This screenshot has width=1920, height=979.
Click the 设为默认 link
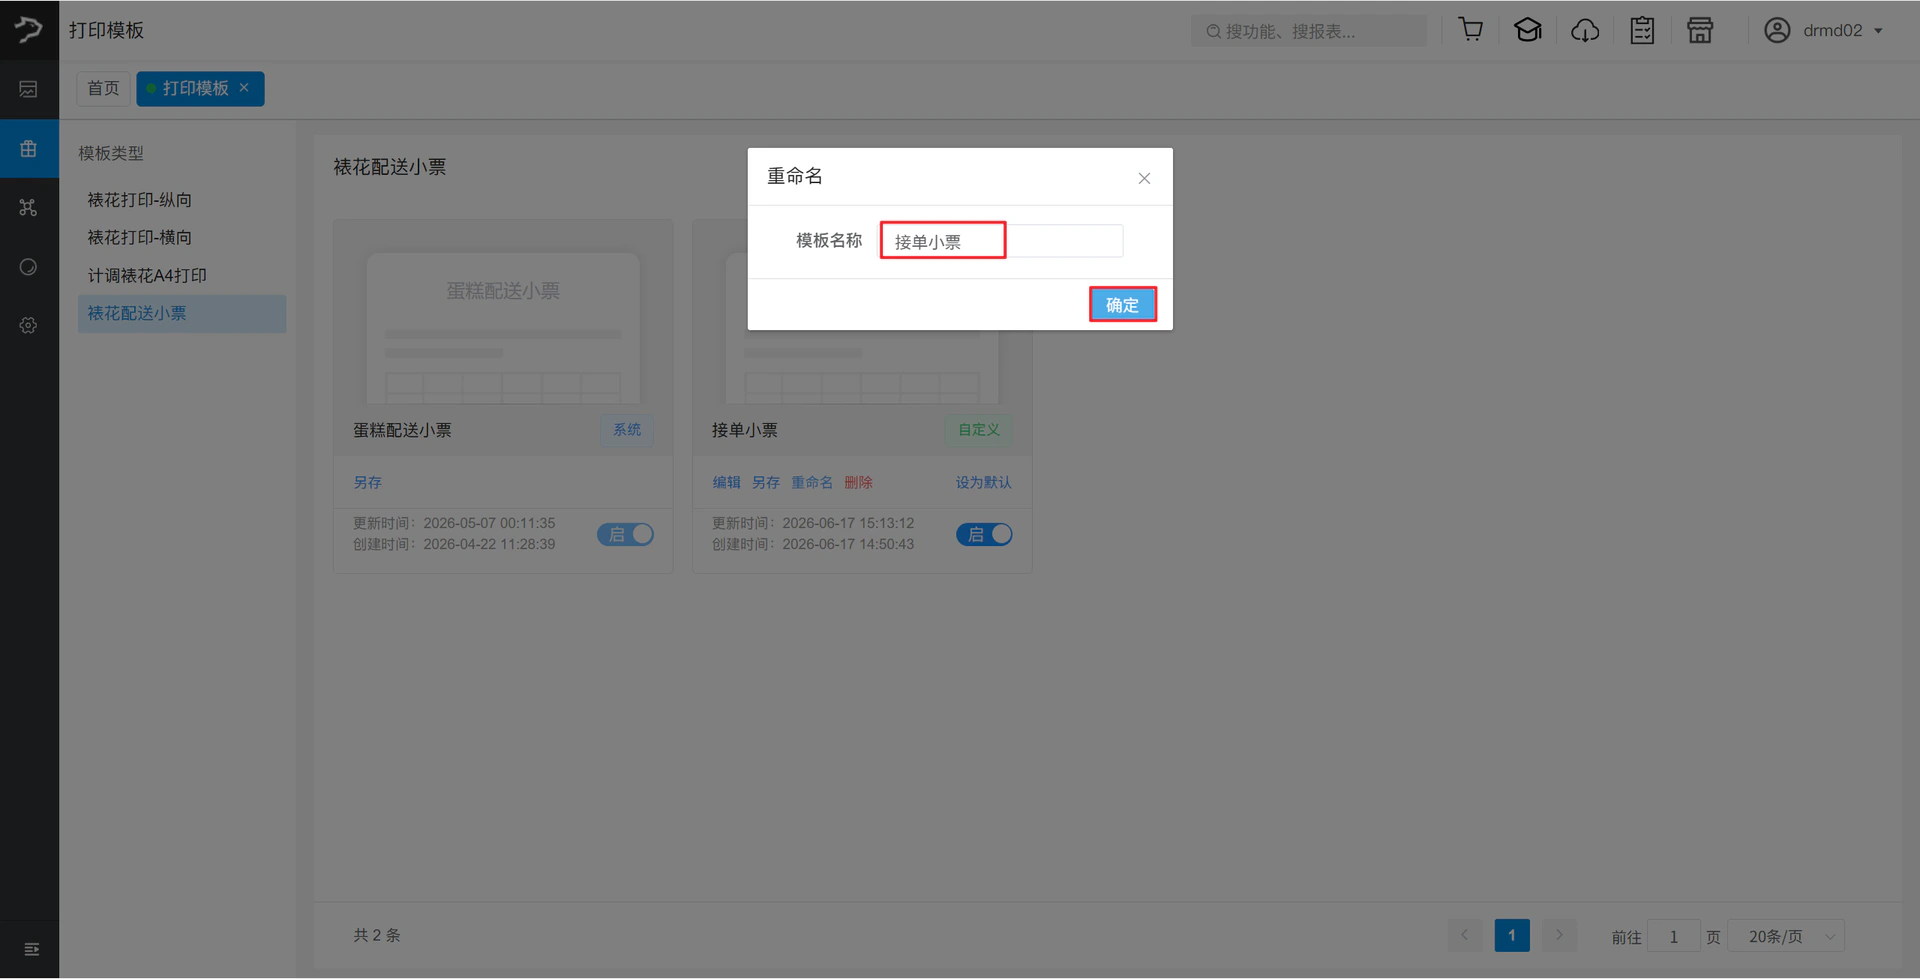[983, 482]
